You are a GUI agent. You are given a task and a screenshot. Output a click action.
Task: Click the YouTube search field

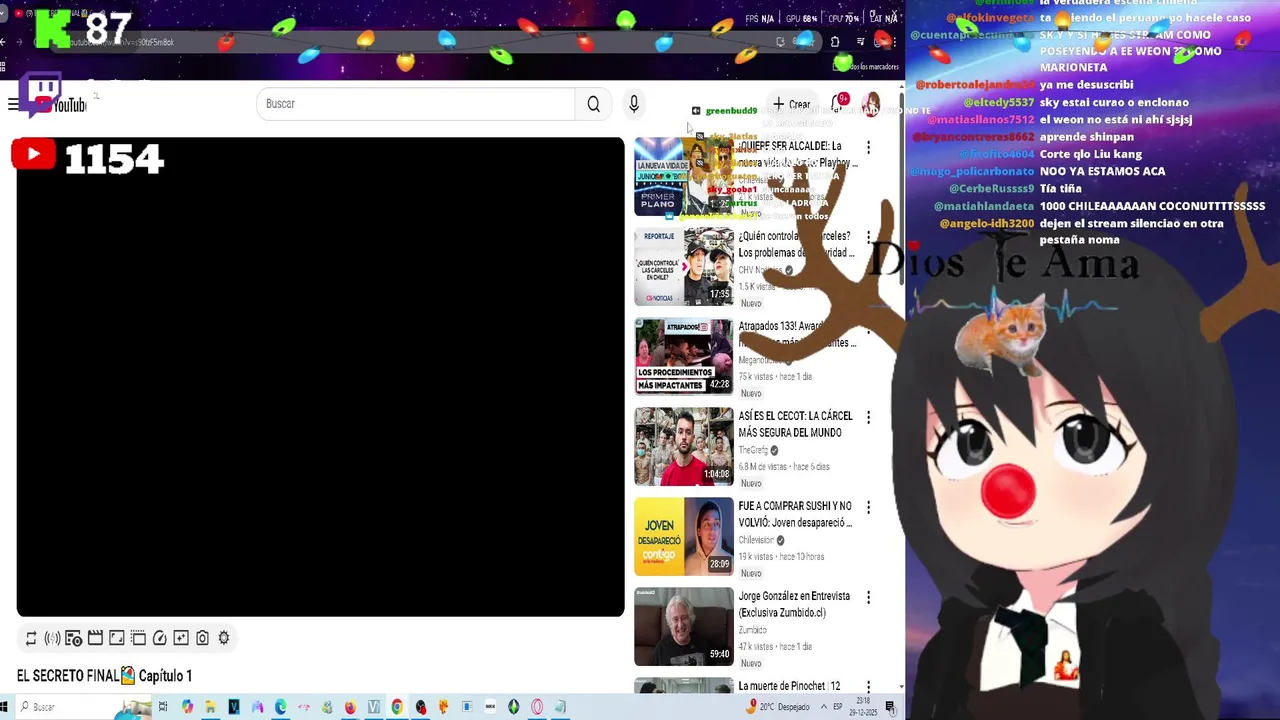point(415,104)
